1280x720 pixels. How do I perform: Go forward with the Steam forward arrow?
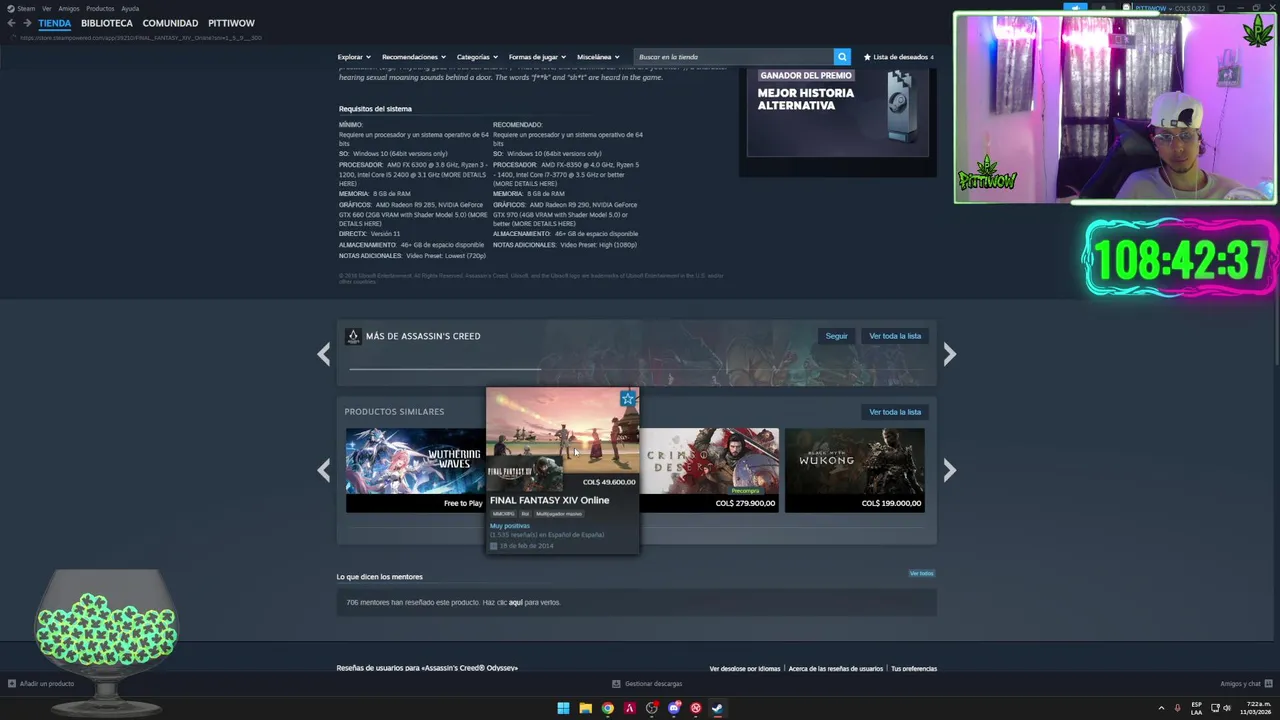pyautogui.click(x=26, y=23)
